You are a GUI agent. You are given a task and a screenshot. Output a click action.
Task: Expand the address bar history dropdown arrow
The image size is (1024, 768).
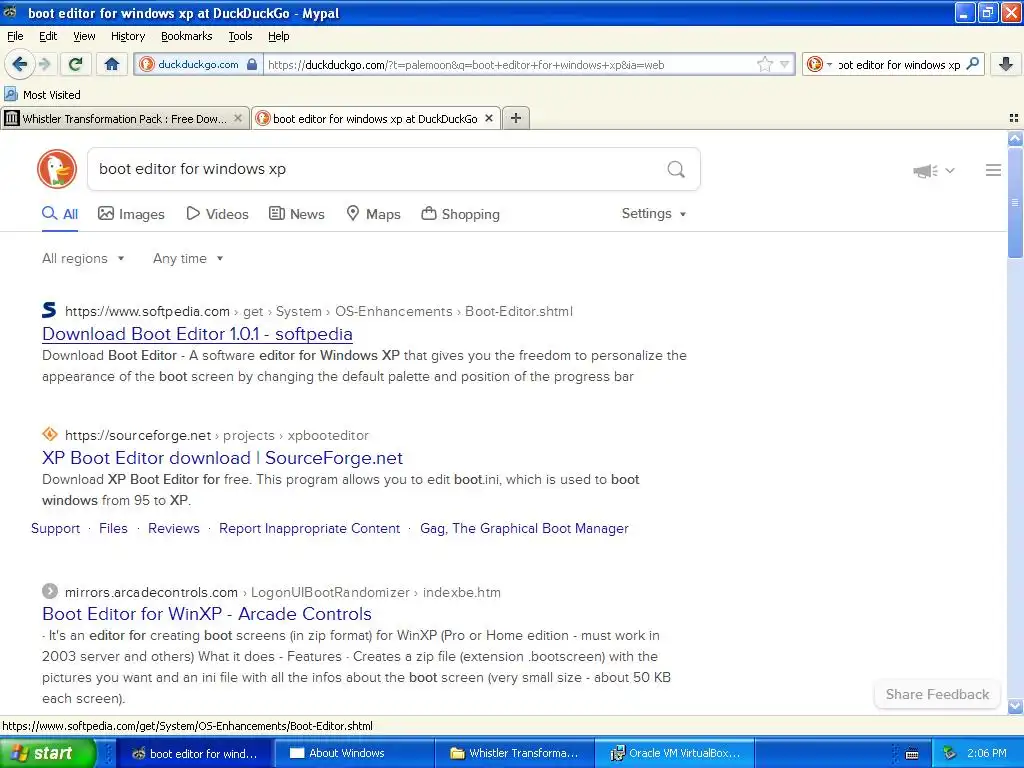coord(784,64)
